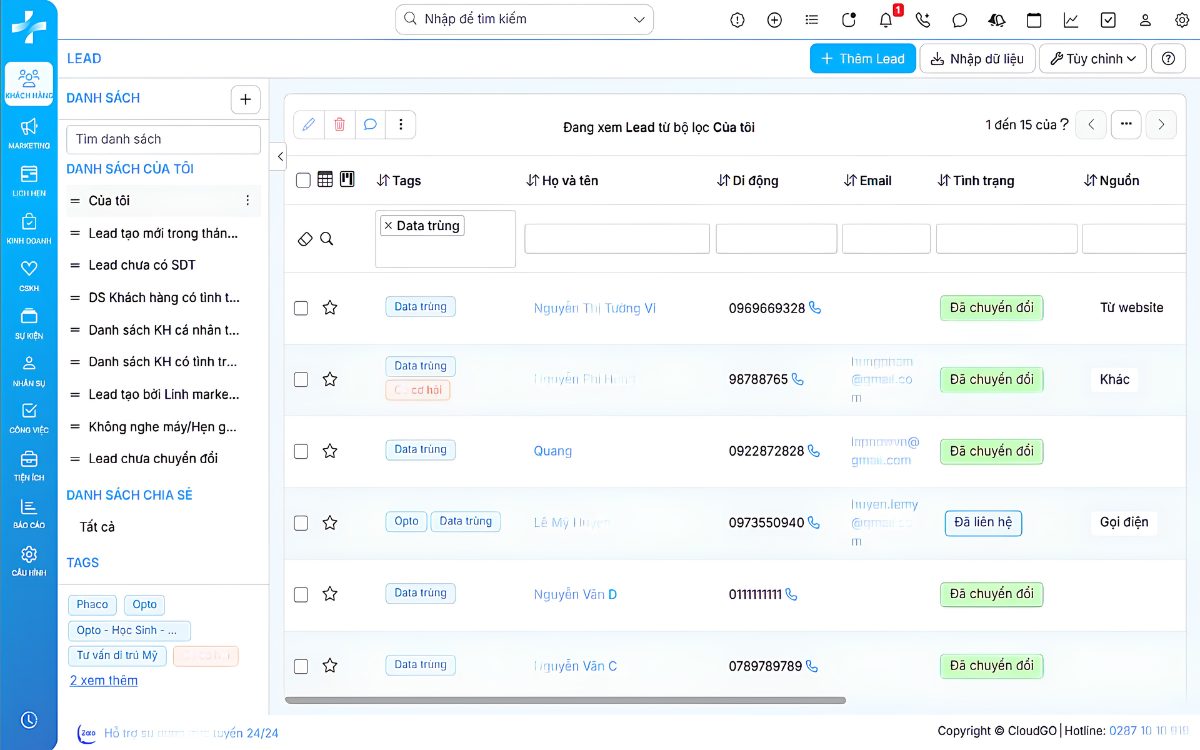This screenshot has height=750, width=1200.
Task: Open 'Lead chưa chuyển đổi' list
Action: tap(153, 458)
